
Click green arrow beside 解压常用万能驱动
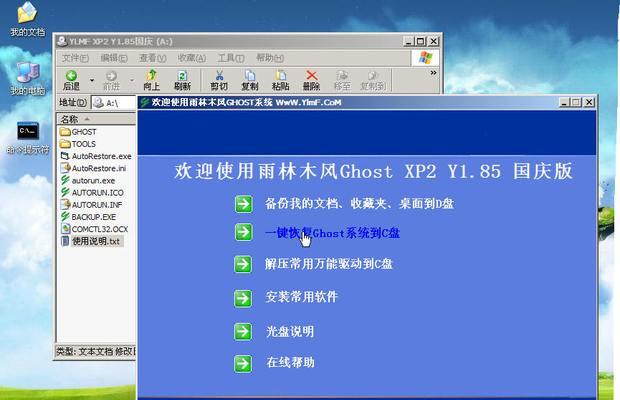point(243,264)
